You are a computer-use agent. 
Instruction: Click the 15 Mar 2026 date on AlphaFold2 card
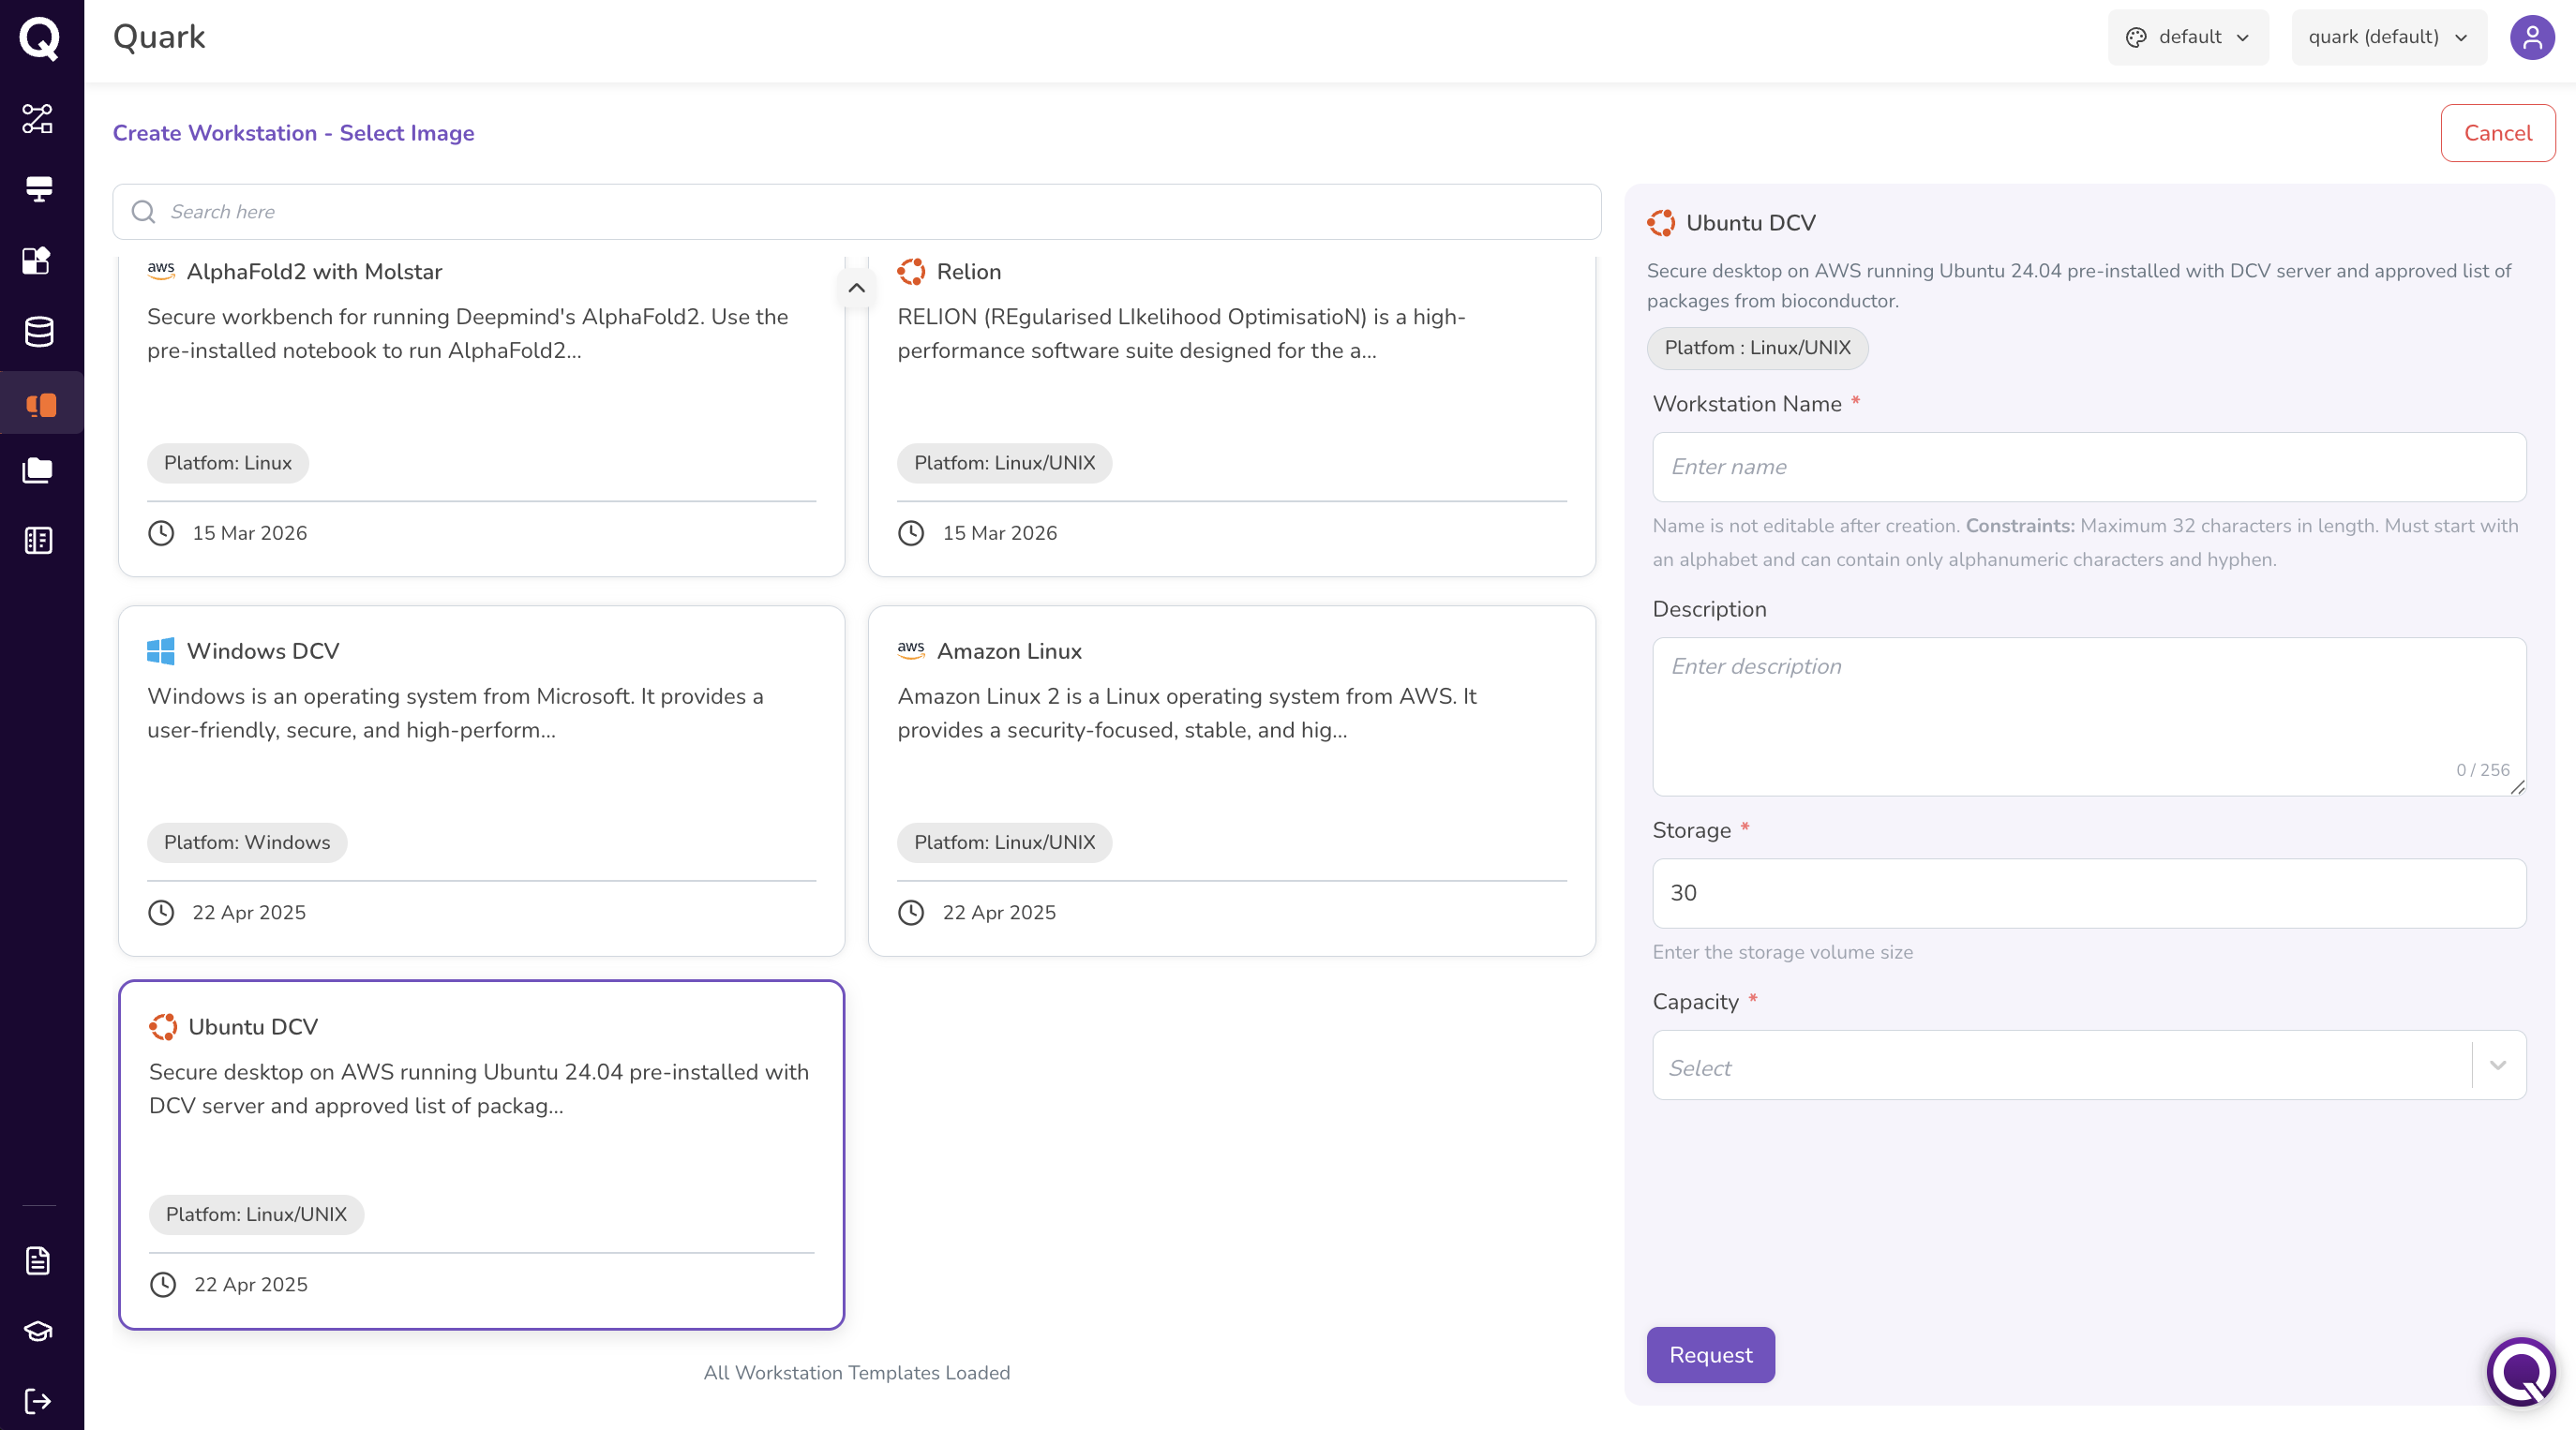coord(250,533)
